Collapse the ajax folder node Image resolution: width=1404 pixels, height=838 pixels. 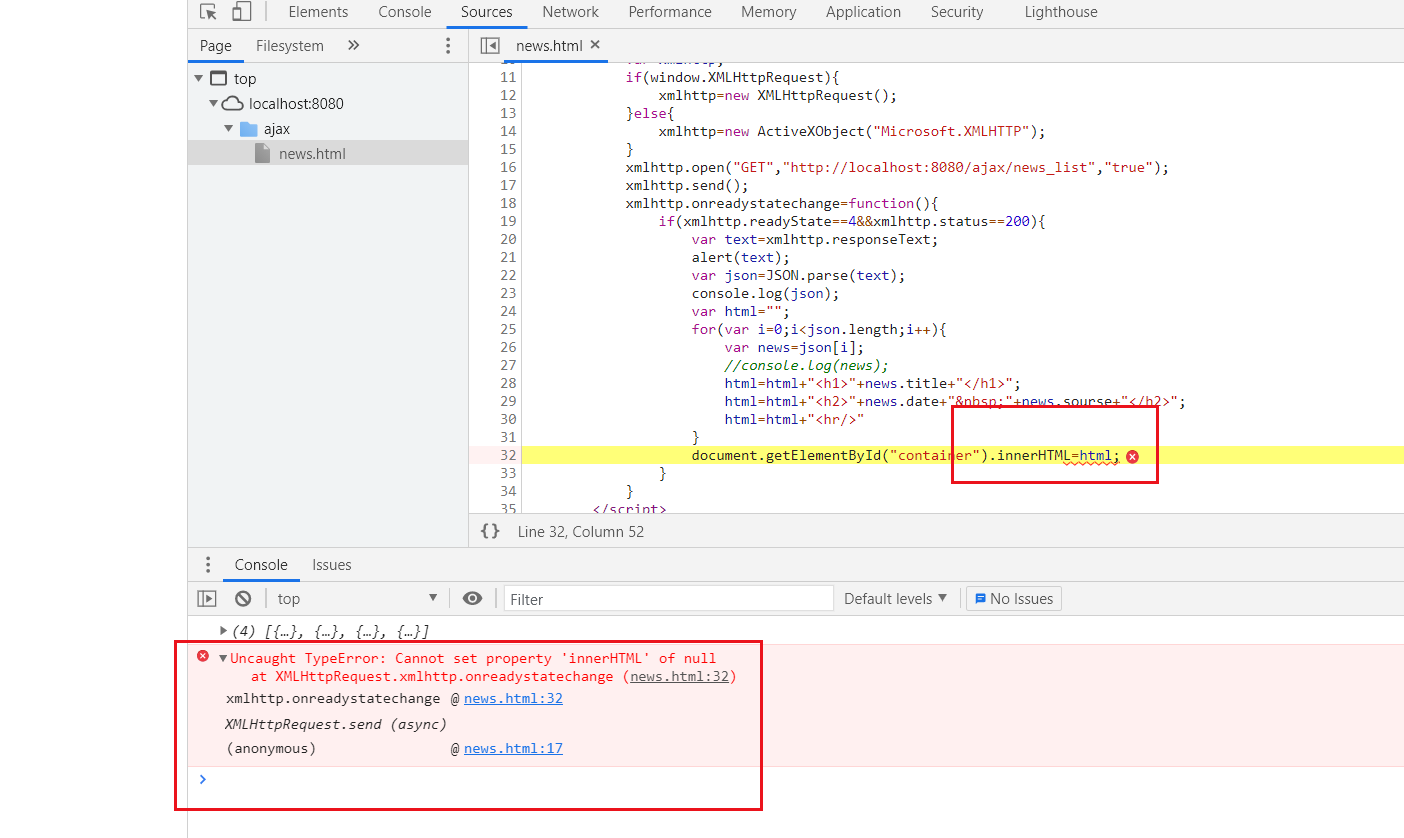coord(228,128)
